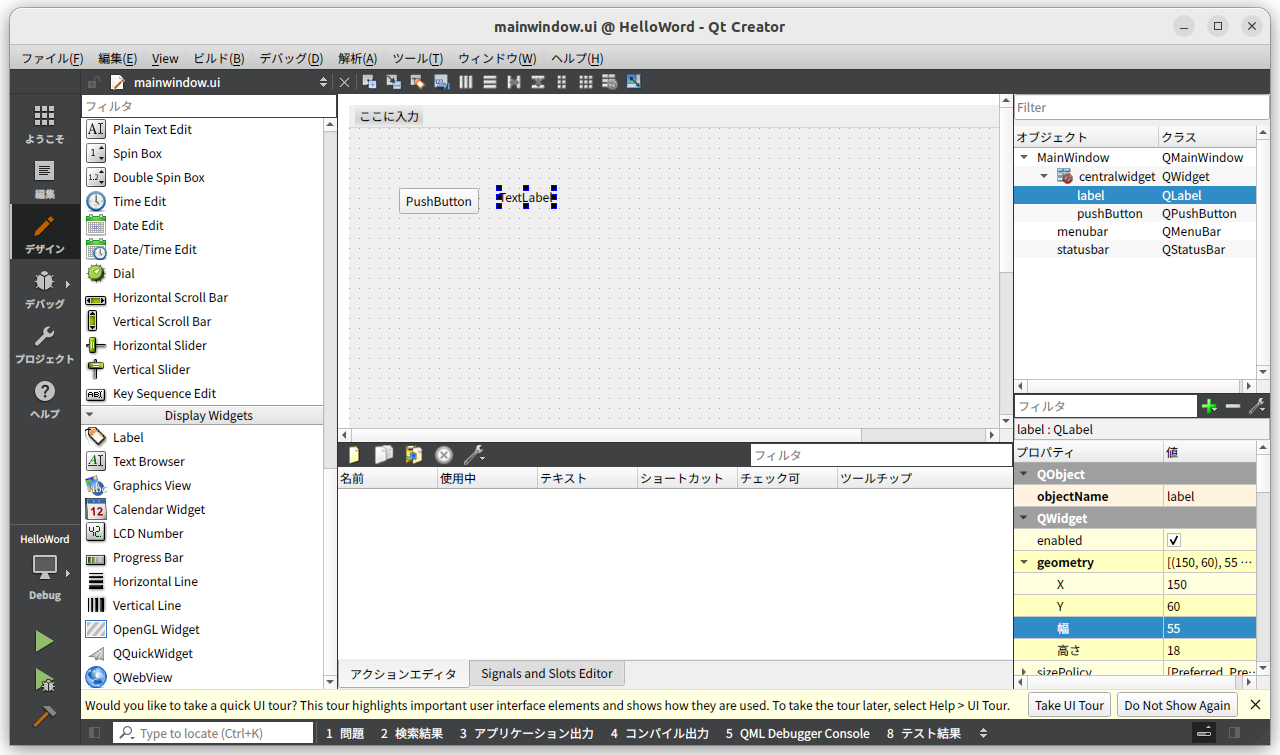The width and height of the screenshot is (1280, 755).
Task: Click the Type to locate search field
Action: pos(213,732)
